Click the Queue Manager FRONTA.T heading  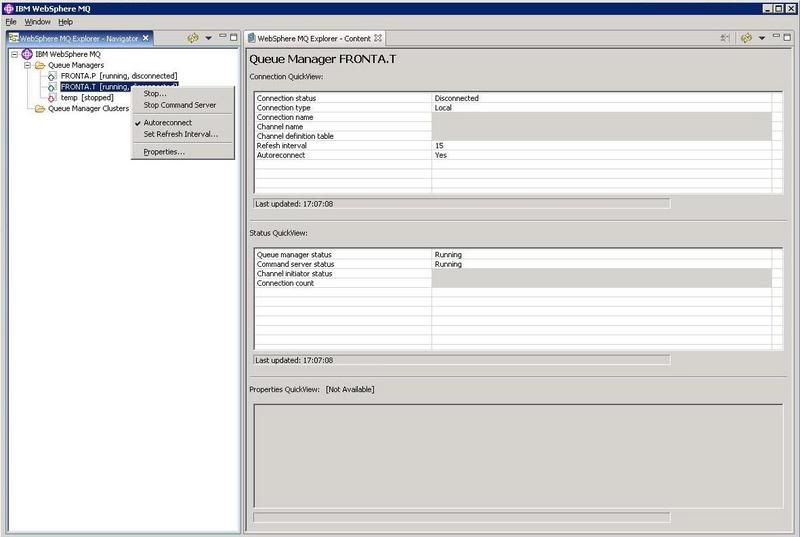pyautogui.click(x=322, y=59)
